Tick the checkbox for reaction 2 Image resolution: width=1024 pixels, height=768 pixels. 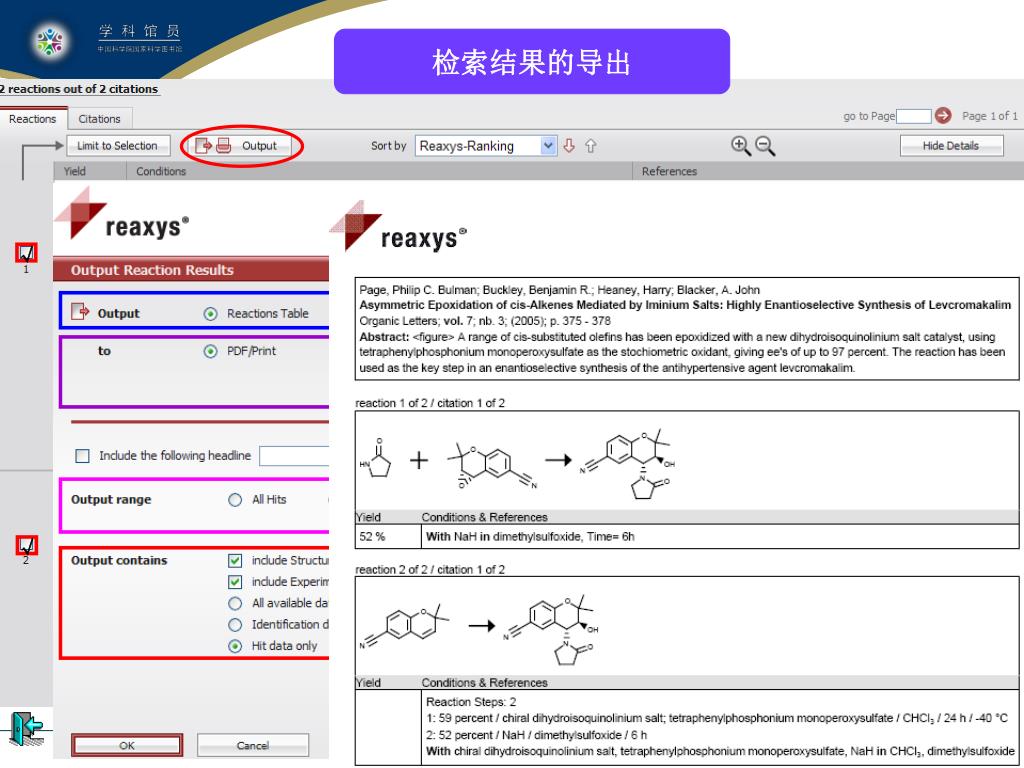(x=26, y=545)
